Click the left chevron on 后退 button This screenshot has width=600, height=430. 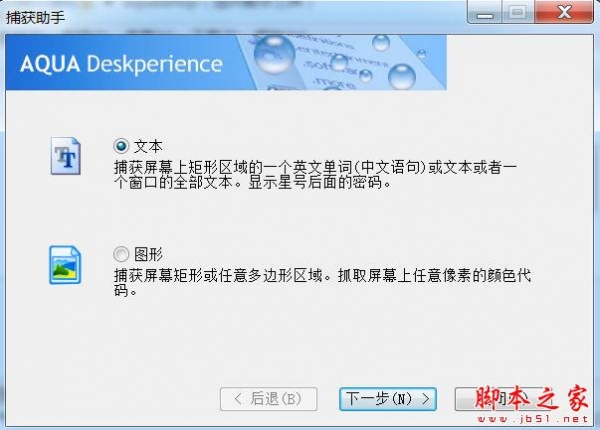pos(238,399)
